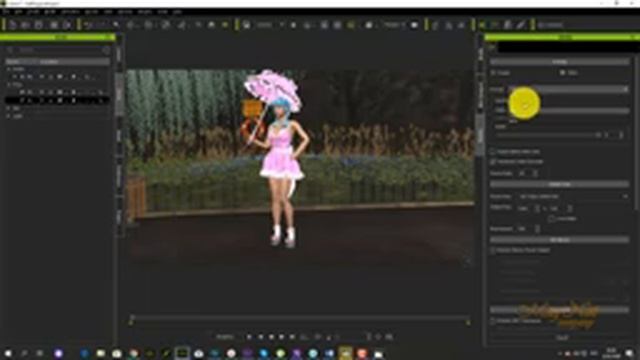This screenshot has height=360, width=640.
Task: Click the Task View taskbar icon
Action: tap(40, 353)
